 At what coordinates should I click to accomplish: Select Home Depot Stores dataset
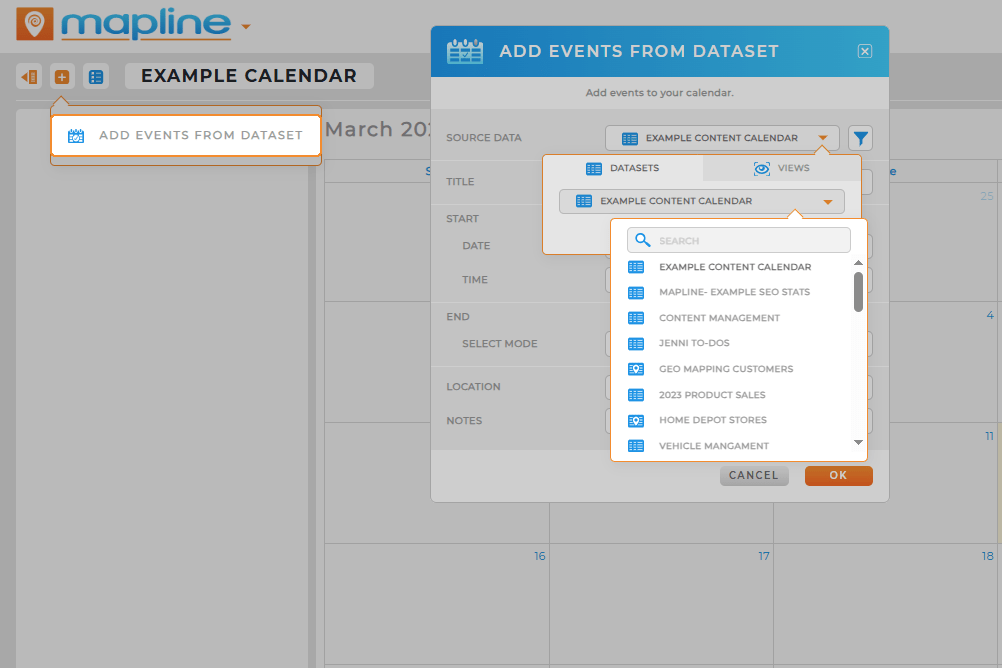713,420
